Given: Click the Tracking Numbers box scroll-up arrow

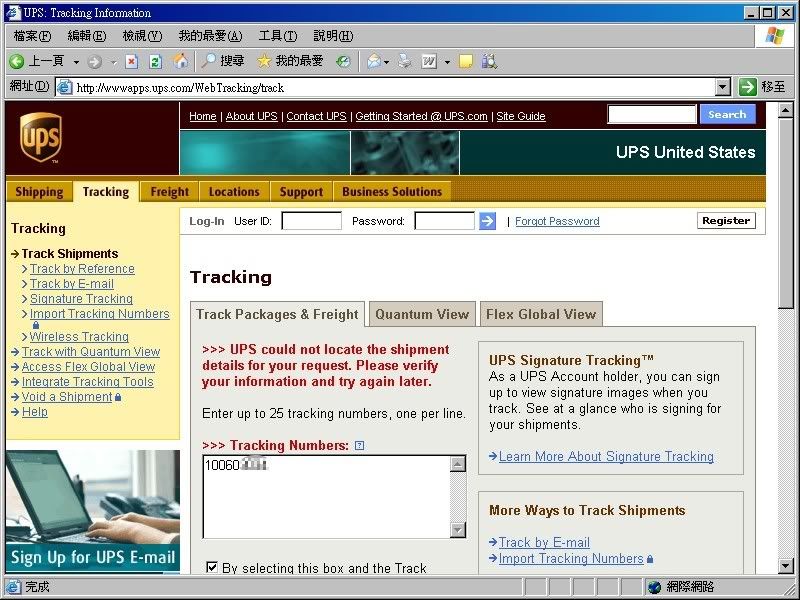Looking at the screenshot, I should click(458, 464).
